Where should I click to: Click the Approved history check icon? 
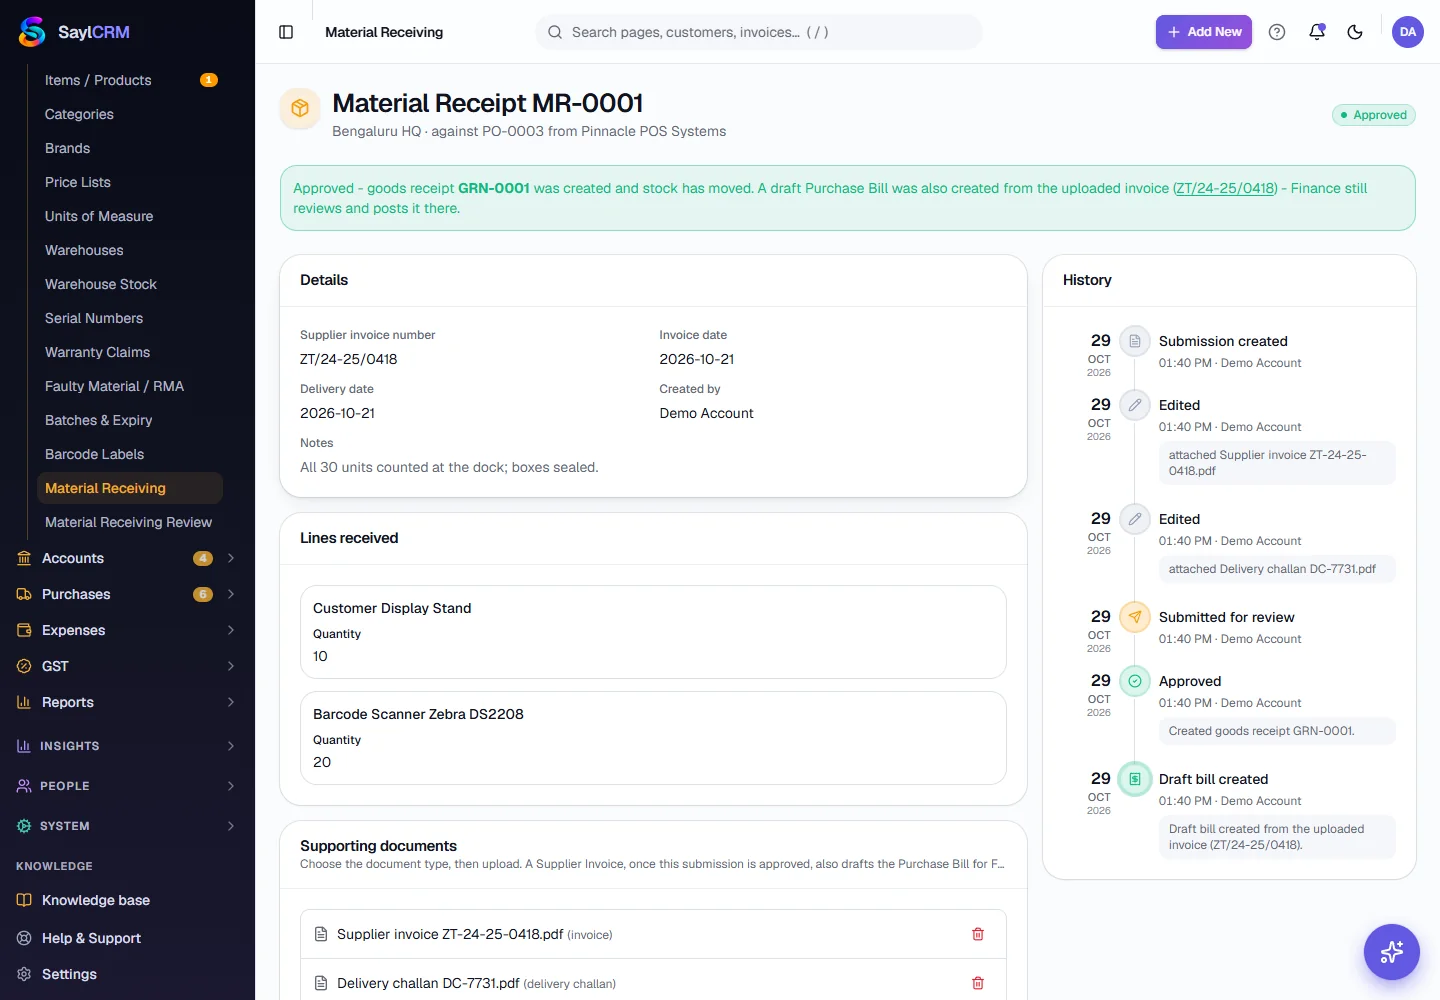click(x=1135, y=681)
